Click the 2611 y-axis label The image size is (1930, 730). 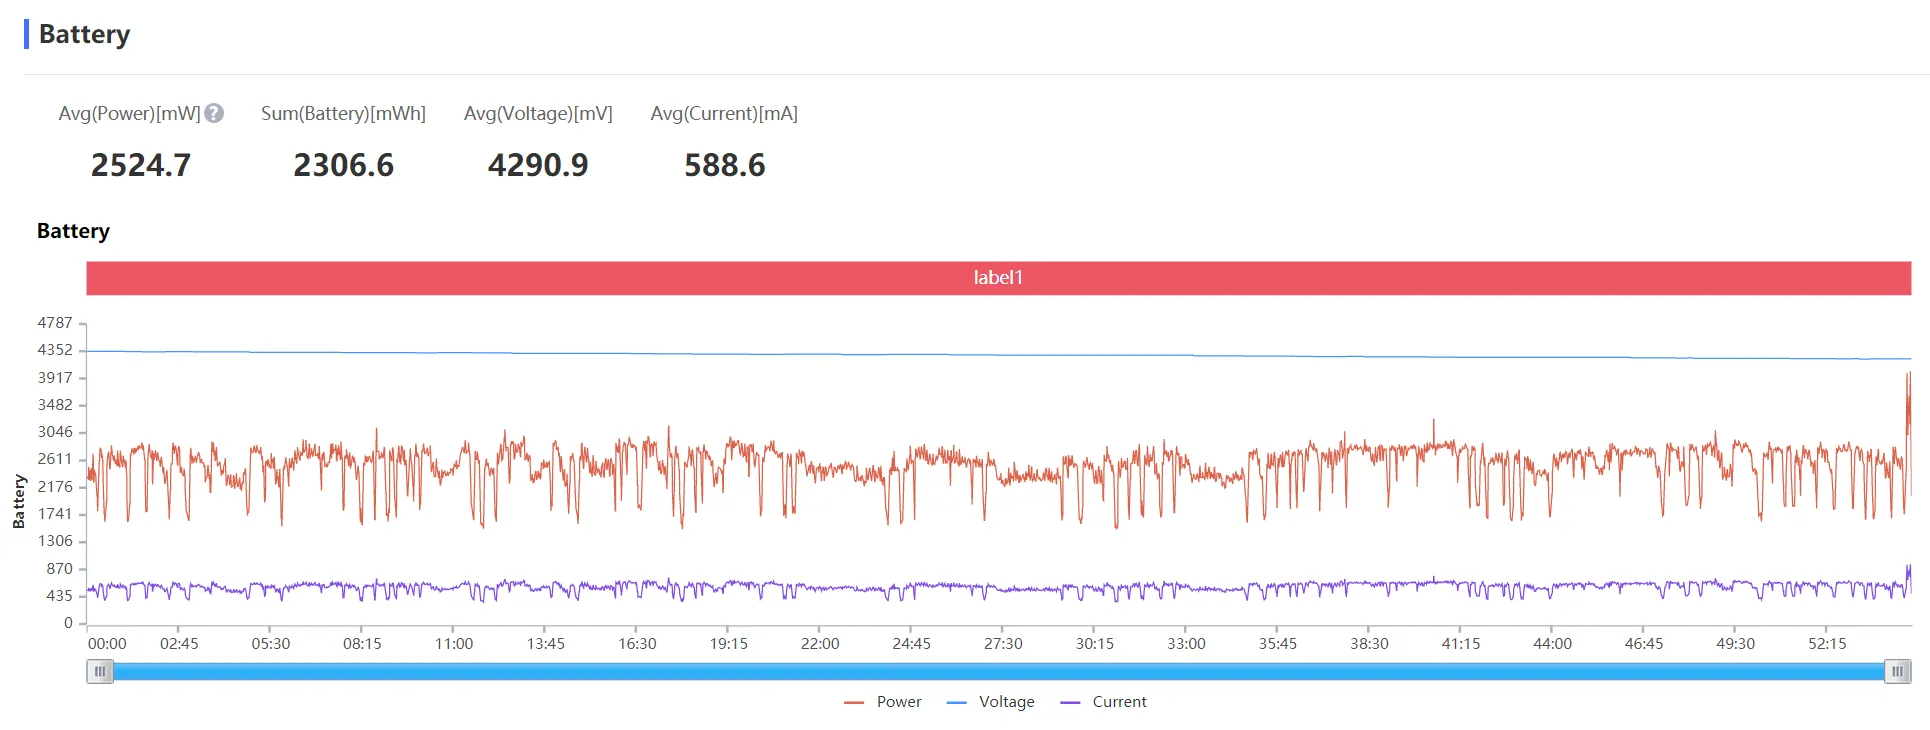click(x=55, y=459)
